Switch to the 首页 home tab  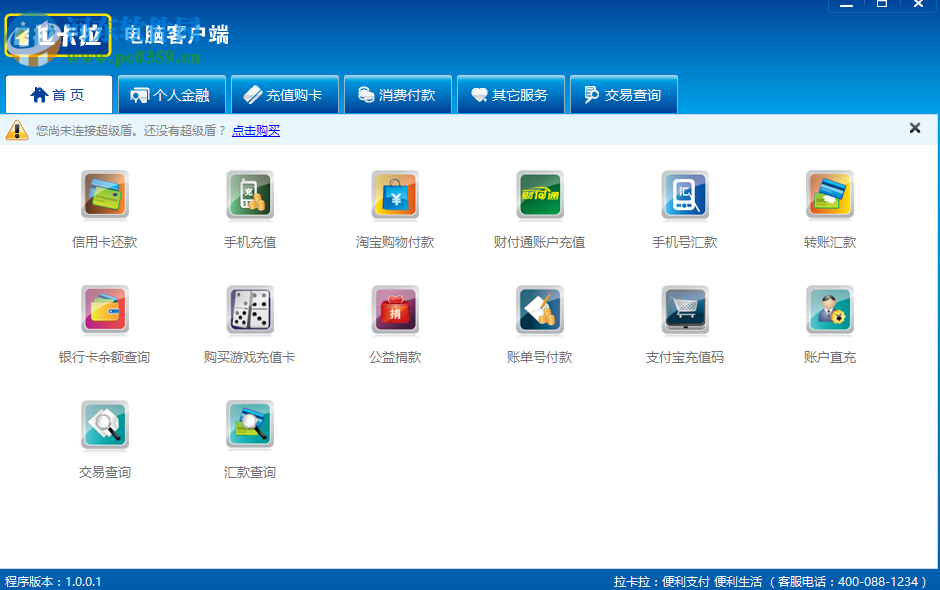click(x=59, y=95)
